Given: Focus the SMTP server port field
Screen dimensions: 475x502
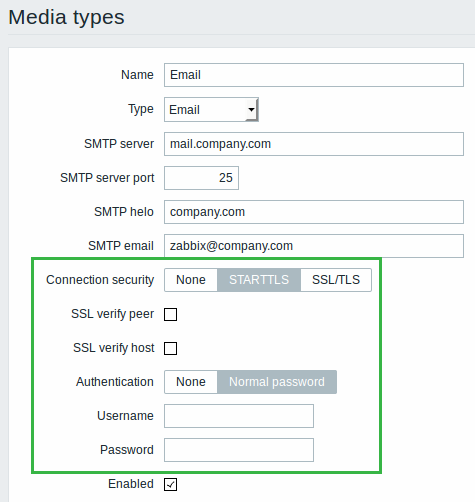Looking at the screenshot, I should tap(201, 178).
